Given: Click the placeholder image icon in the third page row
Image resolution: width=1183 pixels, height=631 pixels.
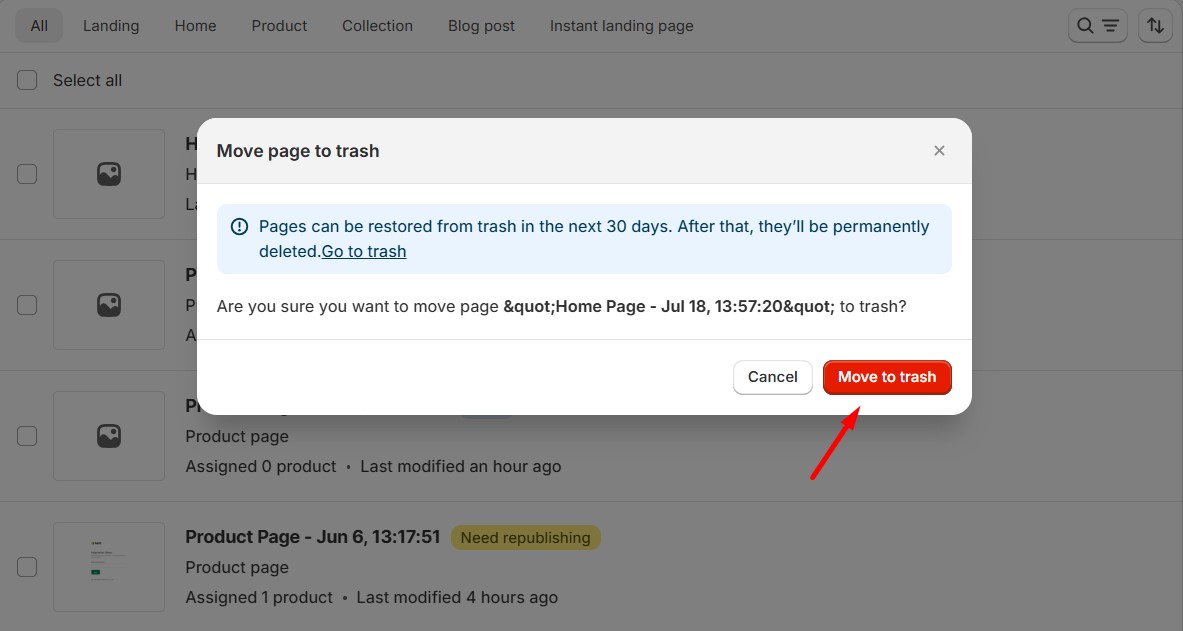Looking at the screenshot, I should [109, 436].
